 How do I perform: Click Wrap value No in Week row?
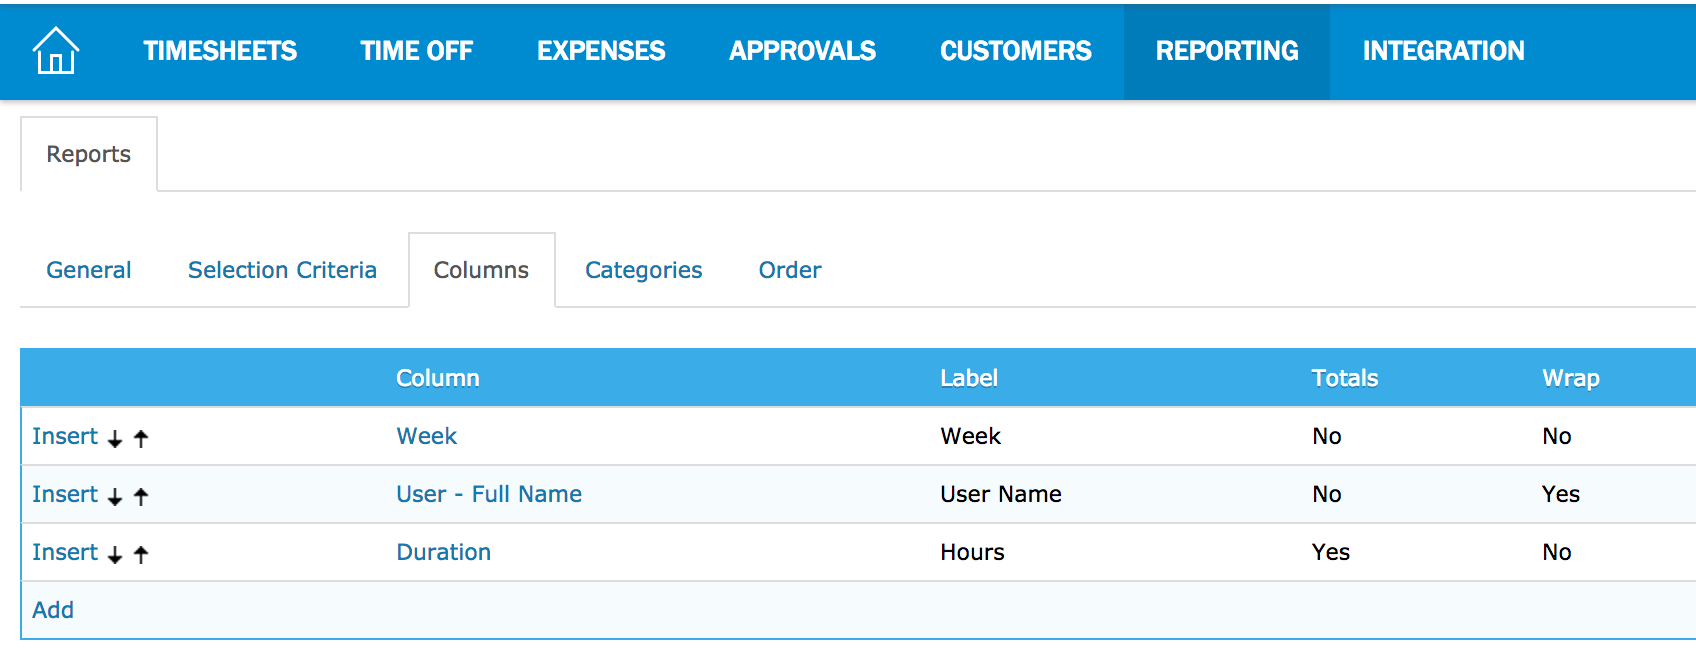(x=1557, y=436)
